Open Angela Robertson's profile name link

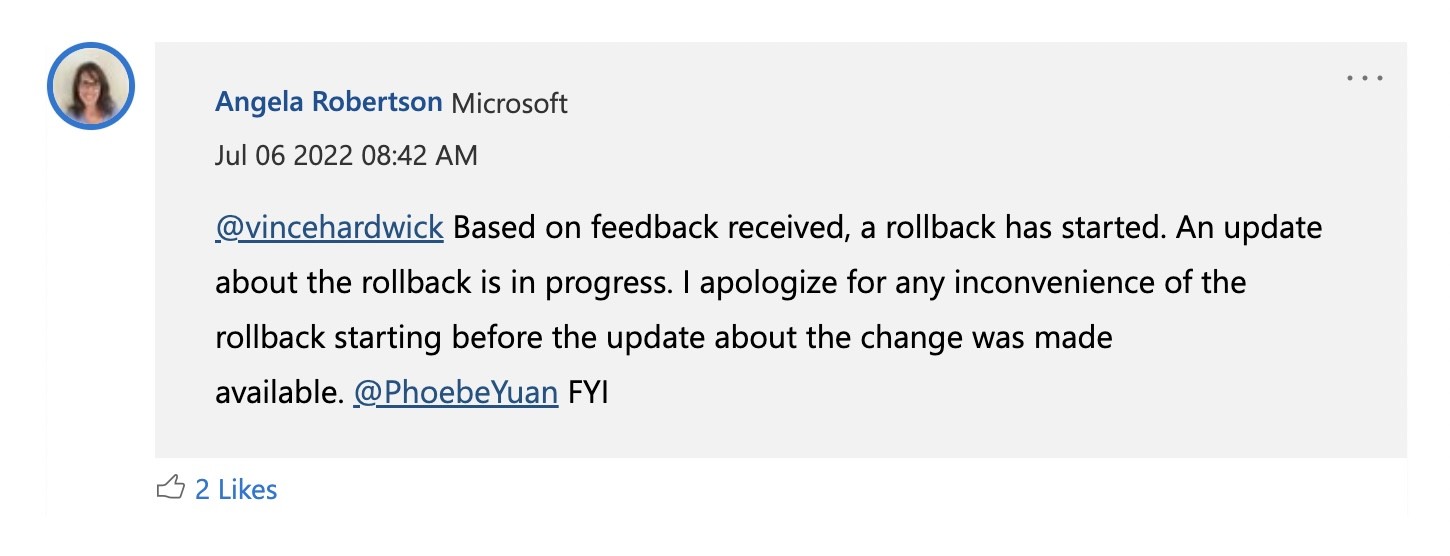coord(329,102)
